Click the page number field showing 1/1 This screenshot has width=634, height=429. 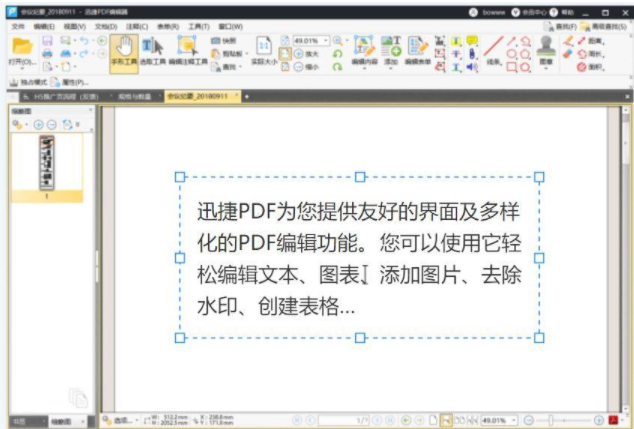coord(344,421)
